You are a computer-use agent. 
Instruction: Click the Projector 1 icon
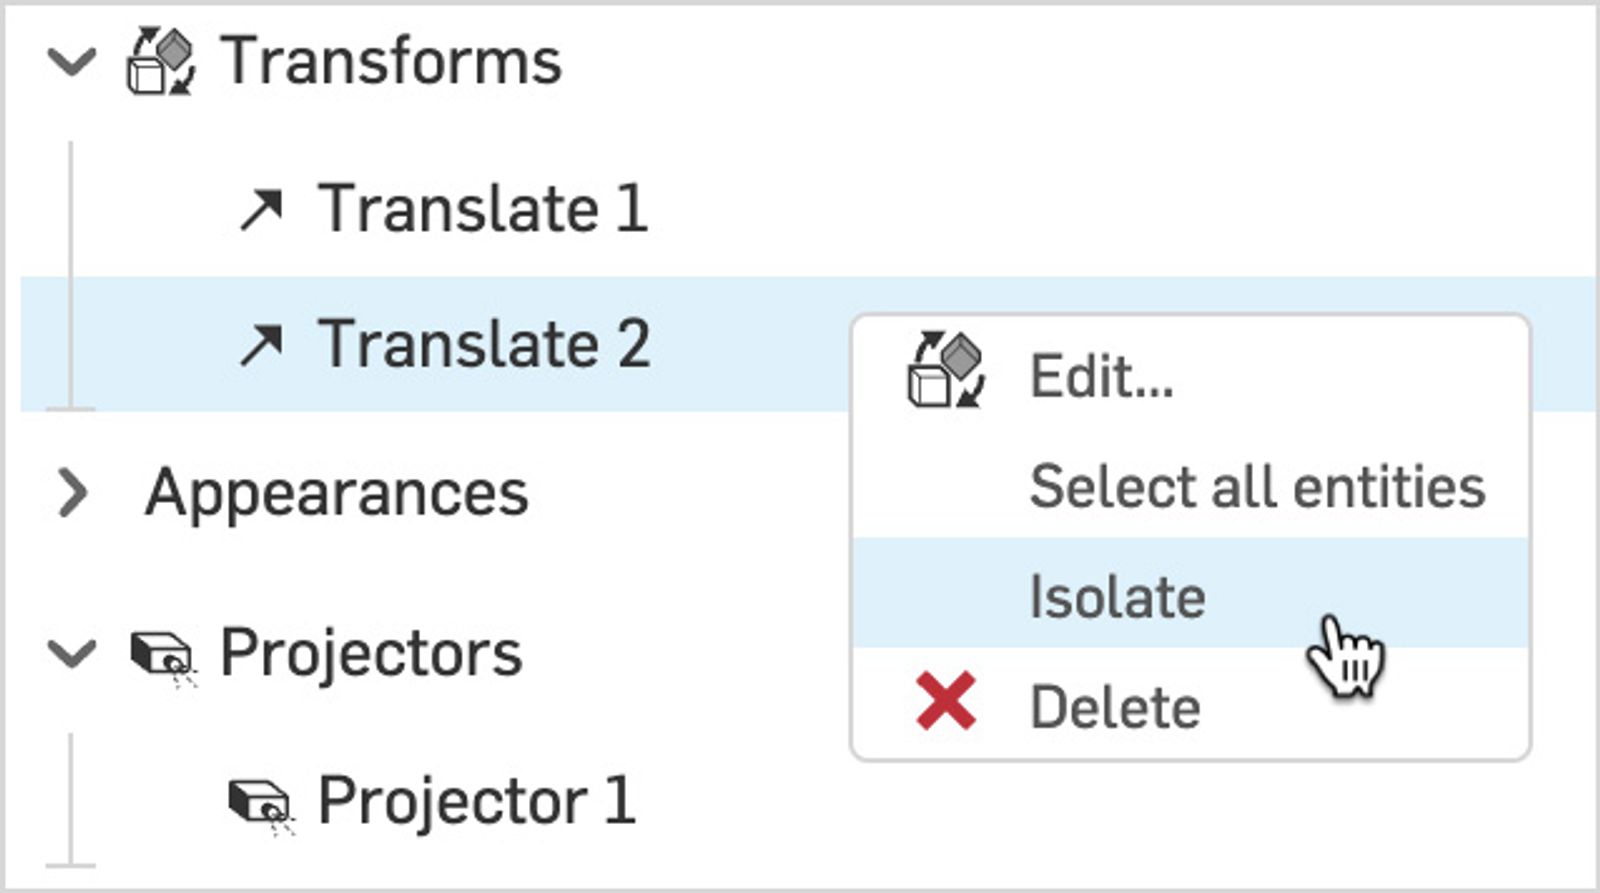(x=260, y=803)
